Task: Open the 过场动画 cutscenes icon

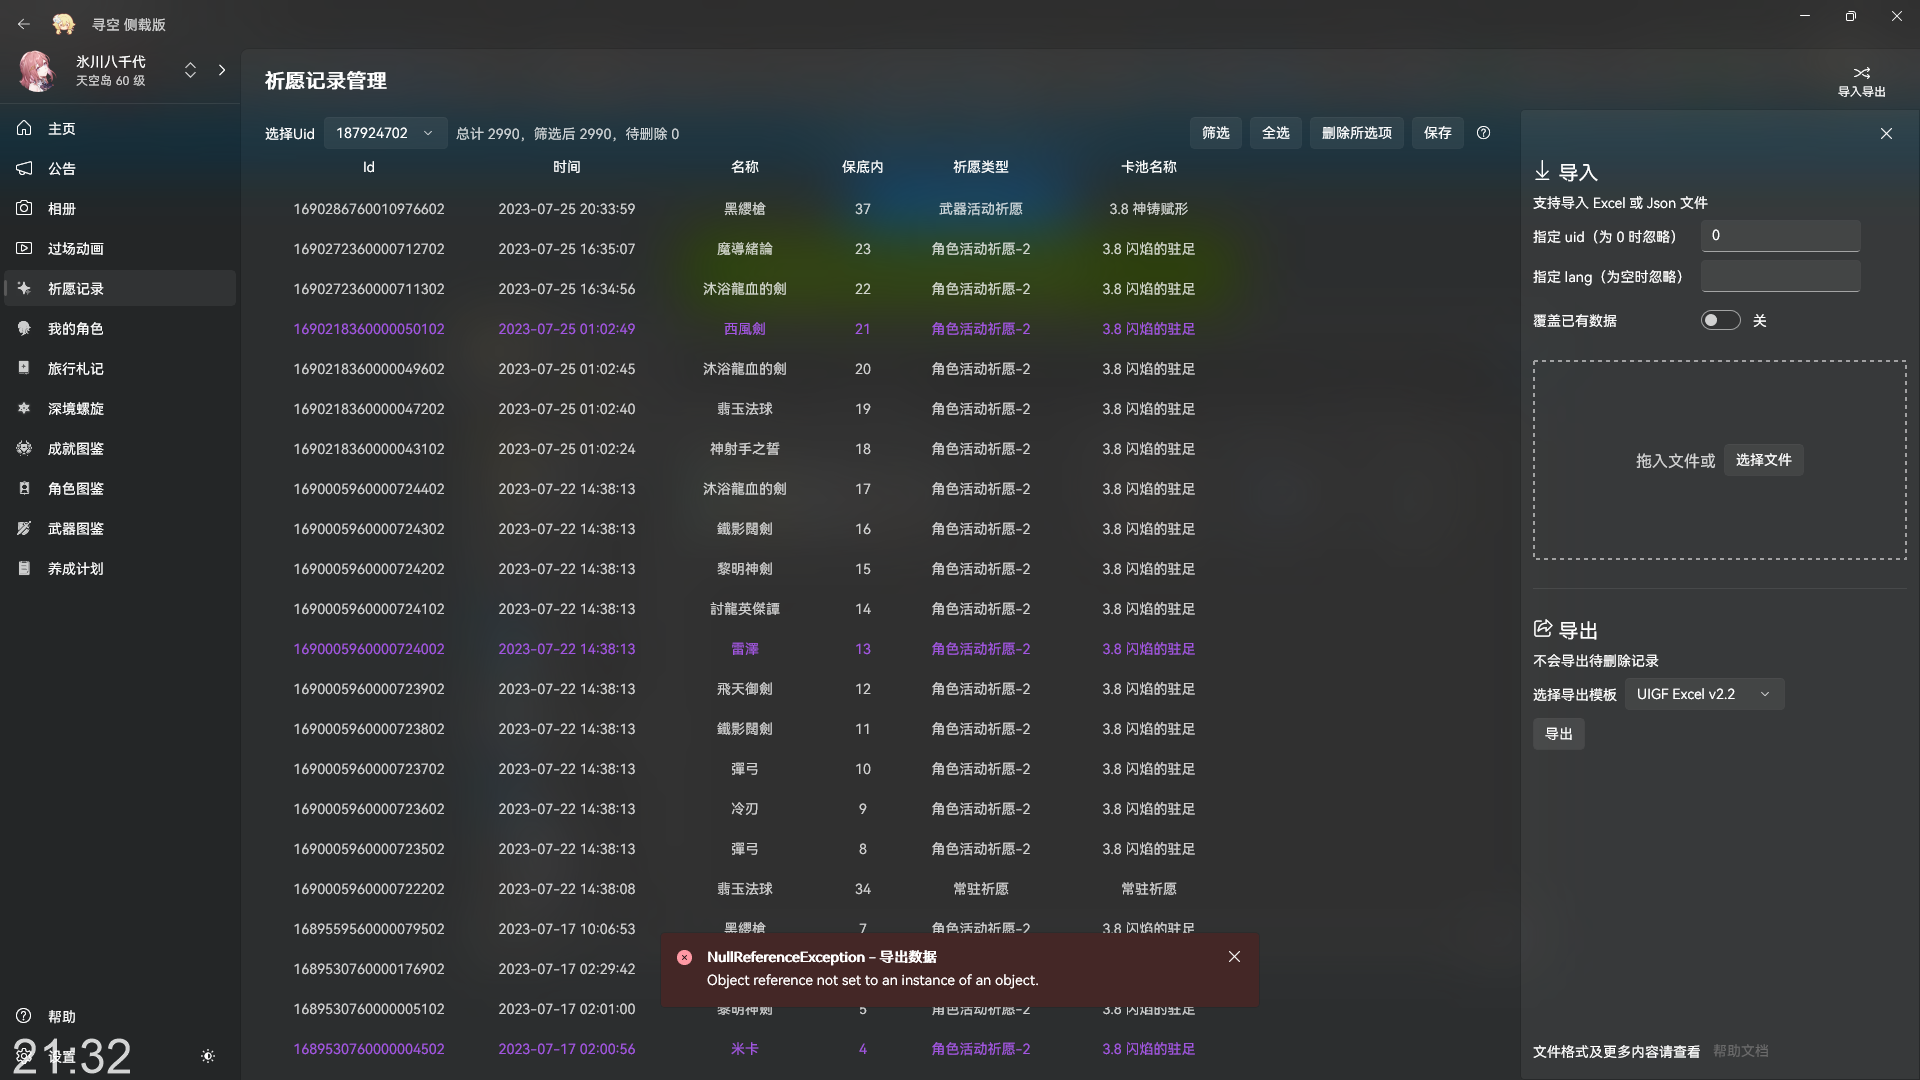Action: [x=24, y=248]
